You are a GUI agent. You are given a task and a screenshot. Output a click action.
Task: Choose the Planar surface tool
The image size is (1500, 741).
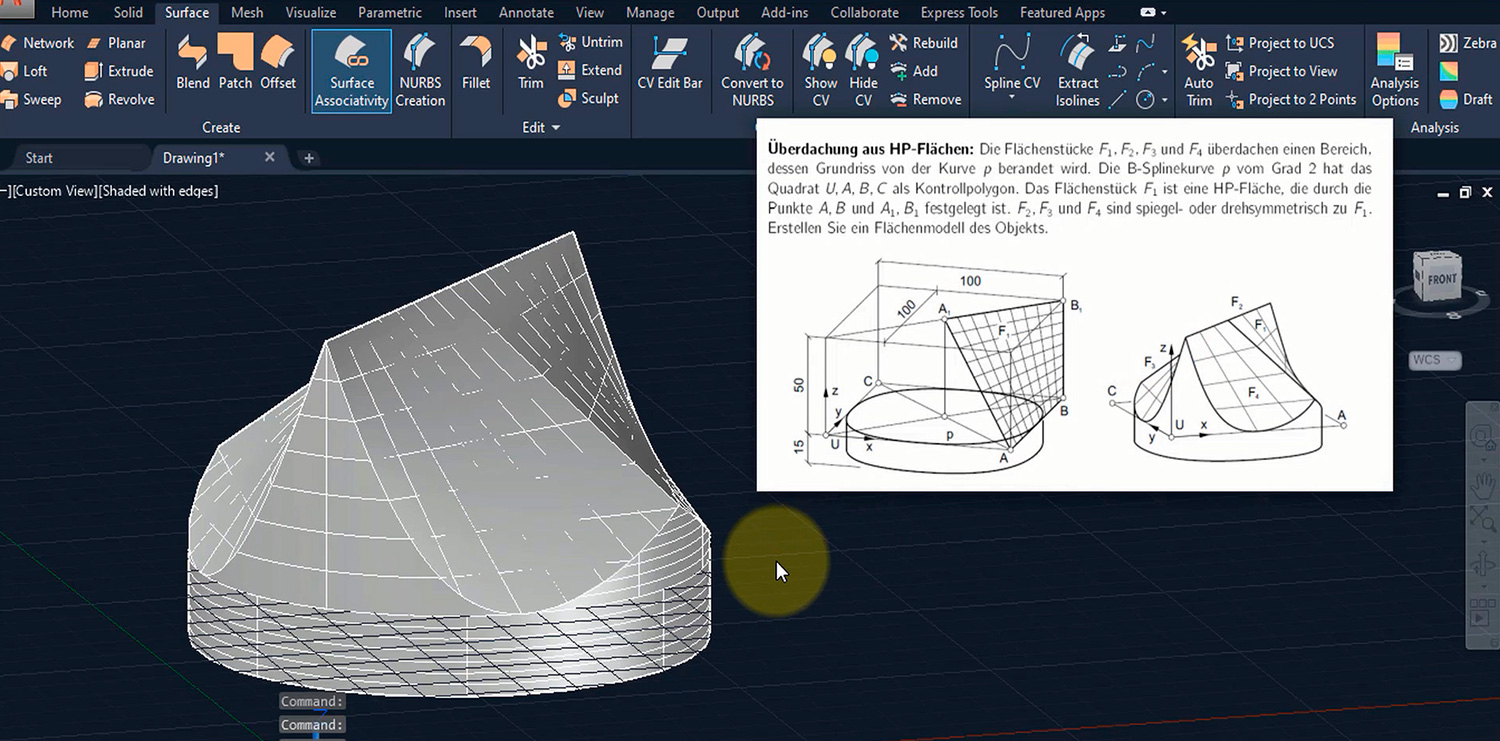coord(117,43)
